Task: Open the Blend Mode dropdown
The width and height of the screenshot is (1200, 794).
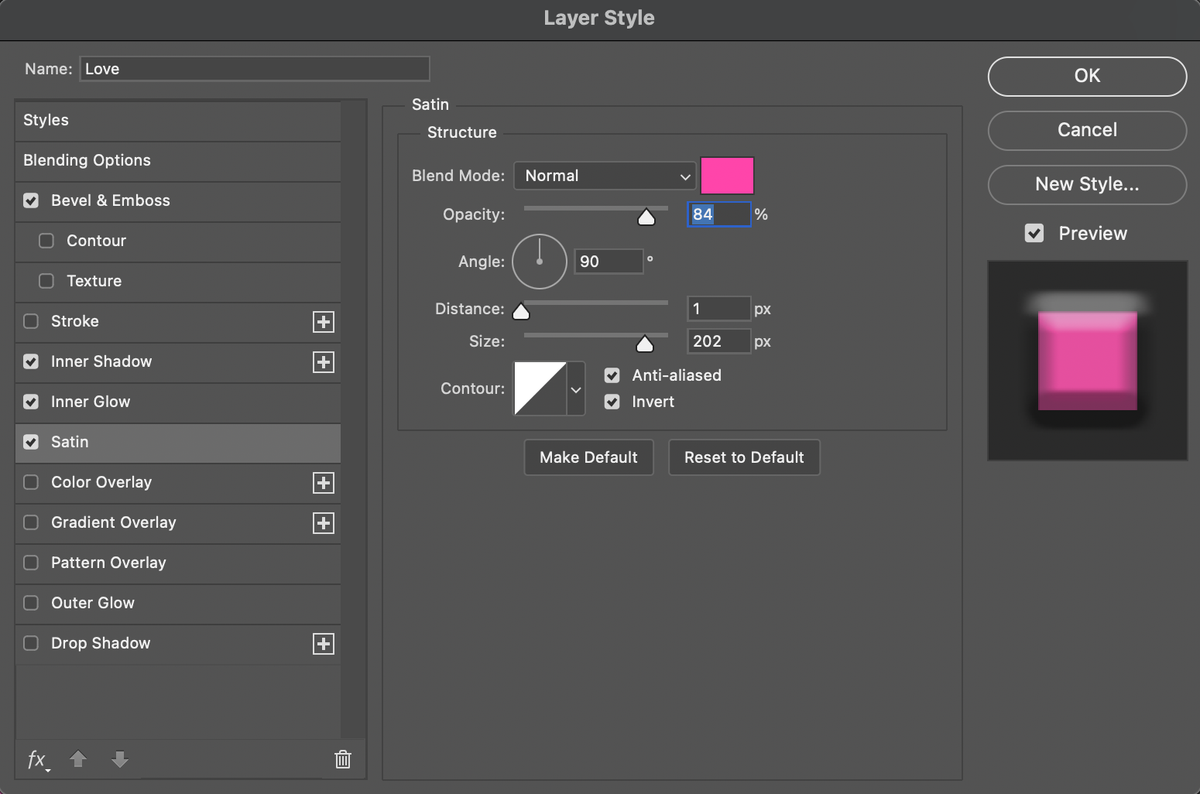Action: pos(604,175)
